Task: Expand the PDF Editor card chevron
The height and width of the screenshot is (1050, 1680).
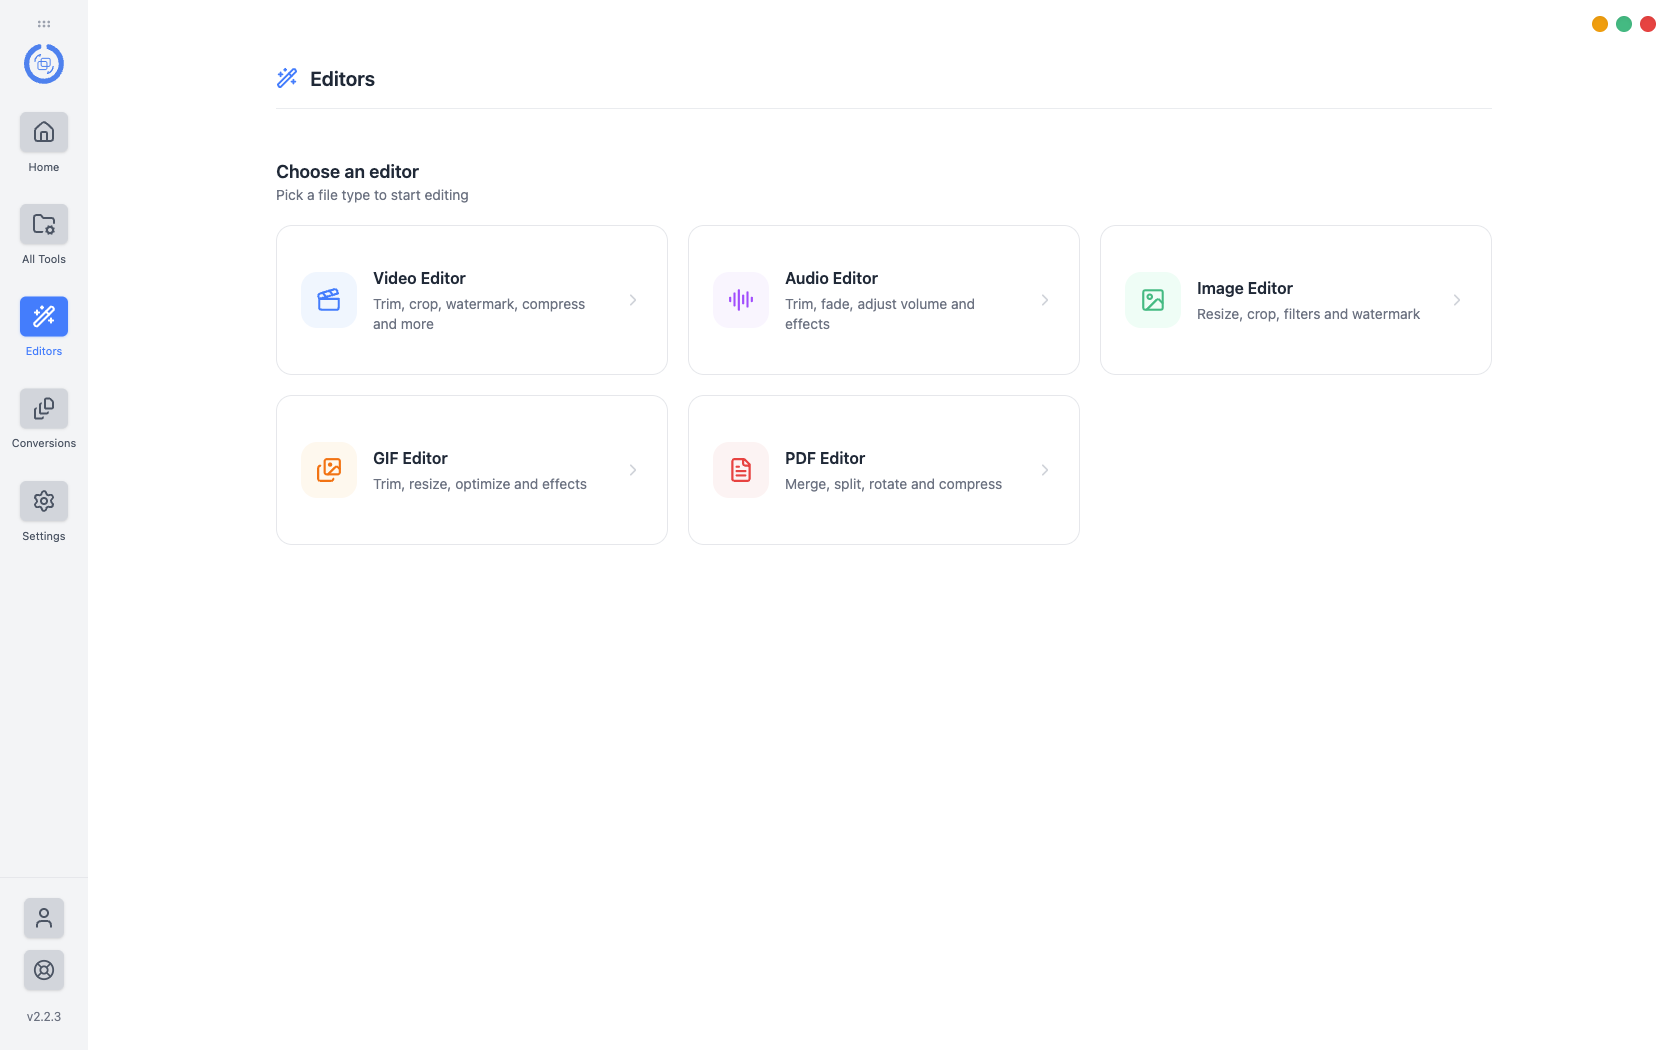Action: [x=1045, y=470]
